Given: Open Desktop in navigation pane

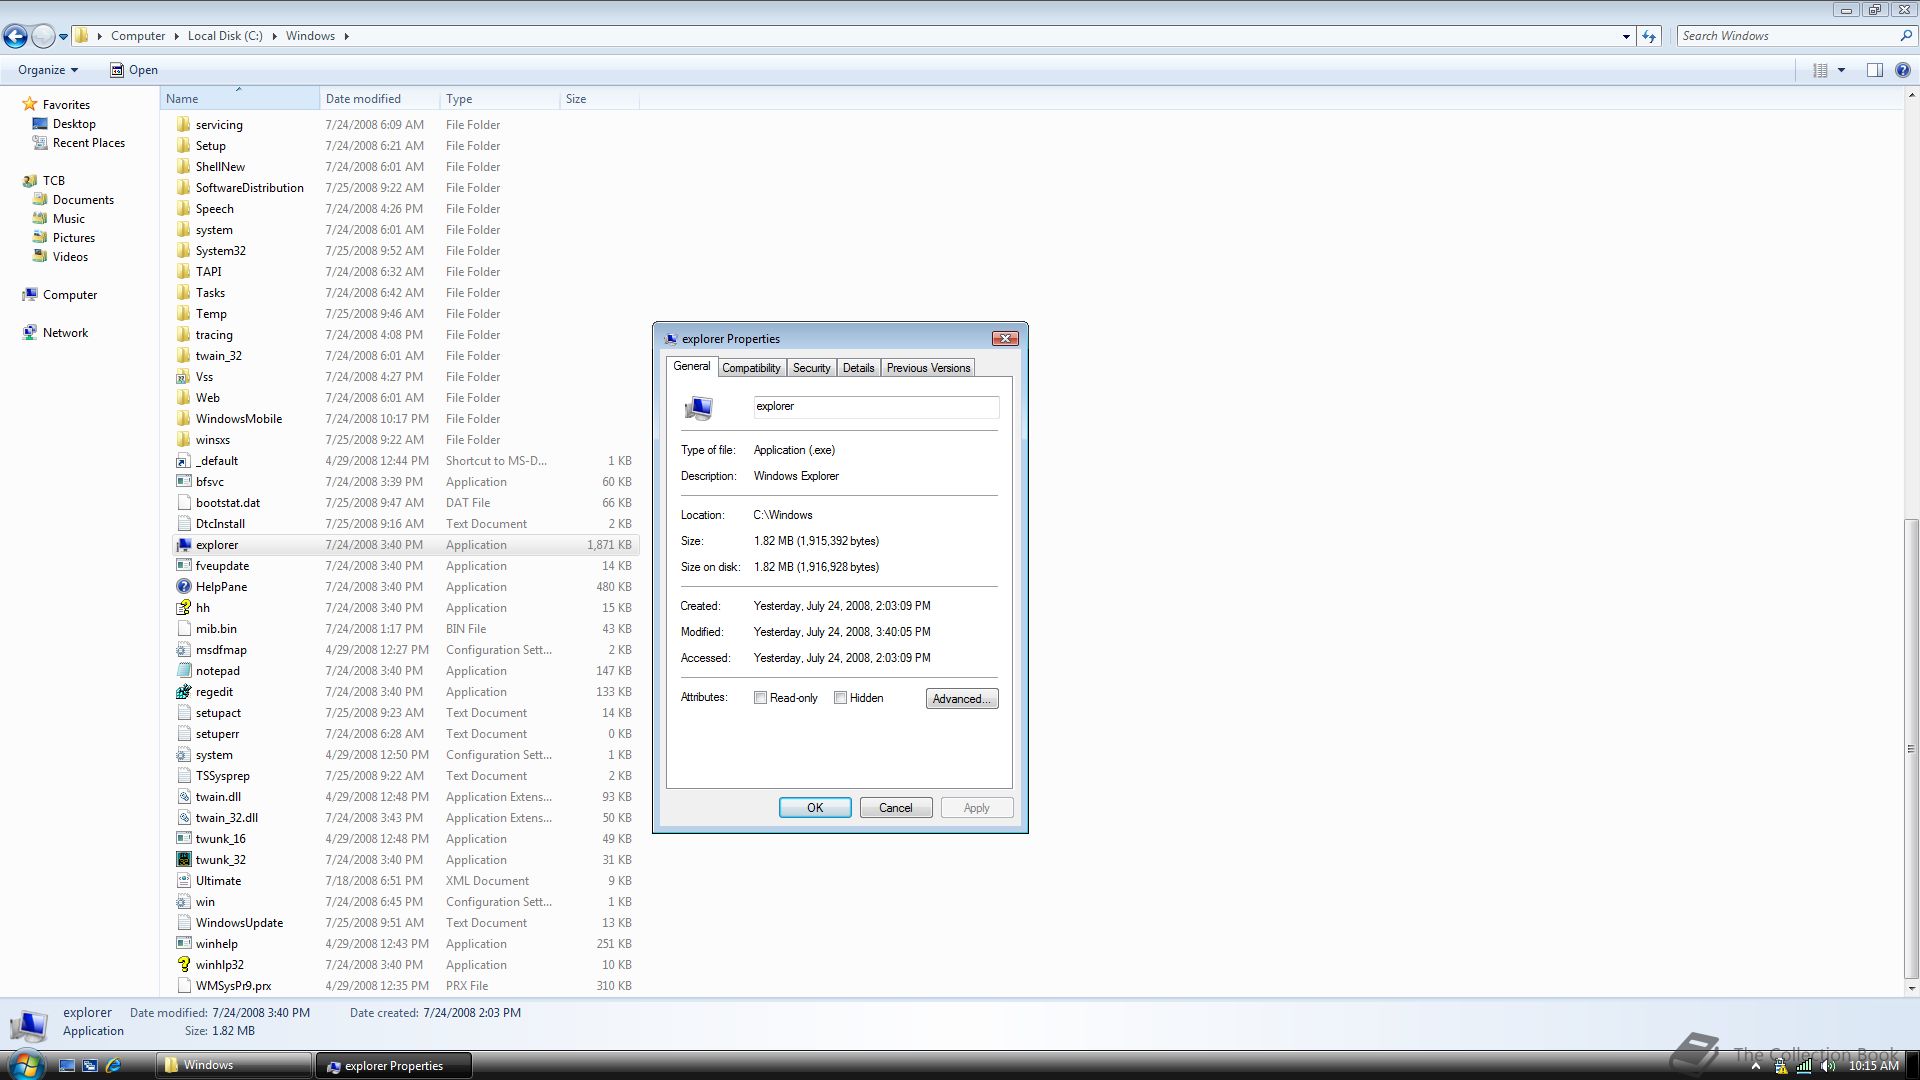Looking at the screenshot, I should point(74,124).
